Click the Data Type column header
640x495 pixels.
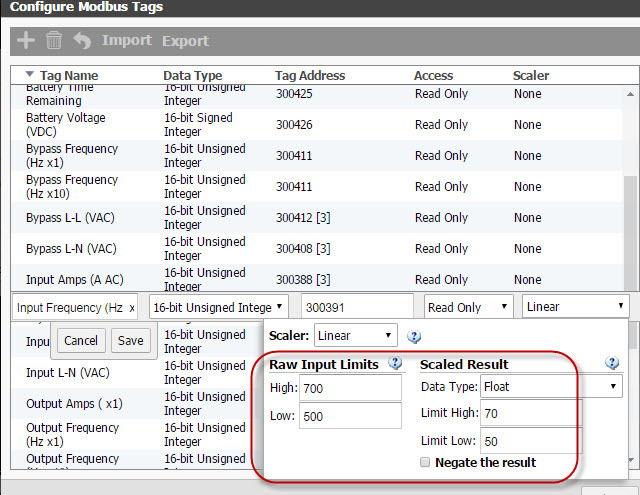coord(193,75)
